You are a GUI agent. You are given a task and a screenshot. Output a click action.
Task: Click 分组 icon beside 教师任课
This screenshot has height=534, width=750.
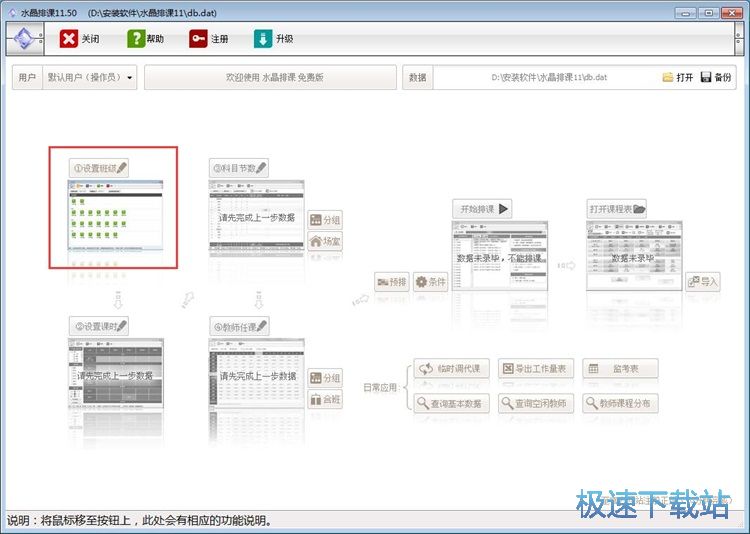tap(325, 378)
